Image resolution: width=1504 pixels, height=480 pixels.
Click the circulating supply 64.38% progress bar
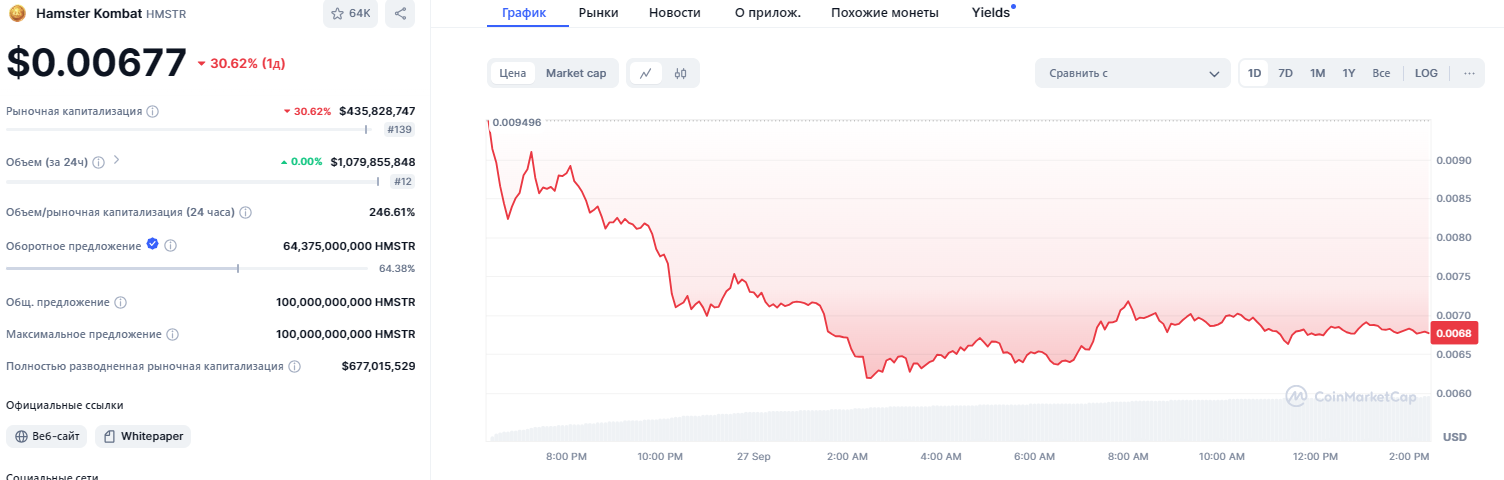(187, 268)
